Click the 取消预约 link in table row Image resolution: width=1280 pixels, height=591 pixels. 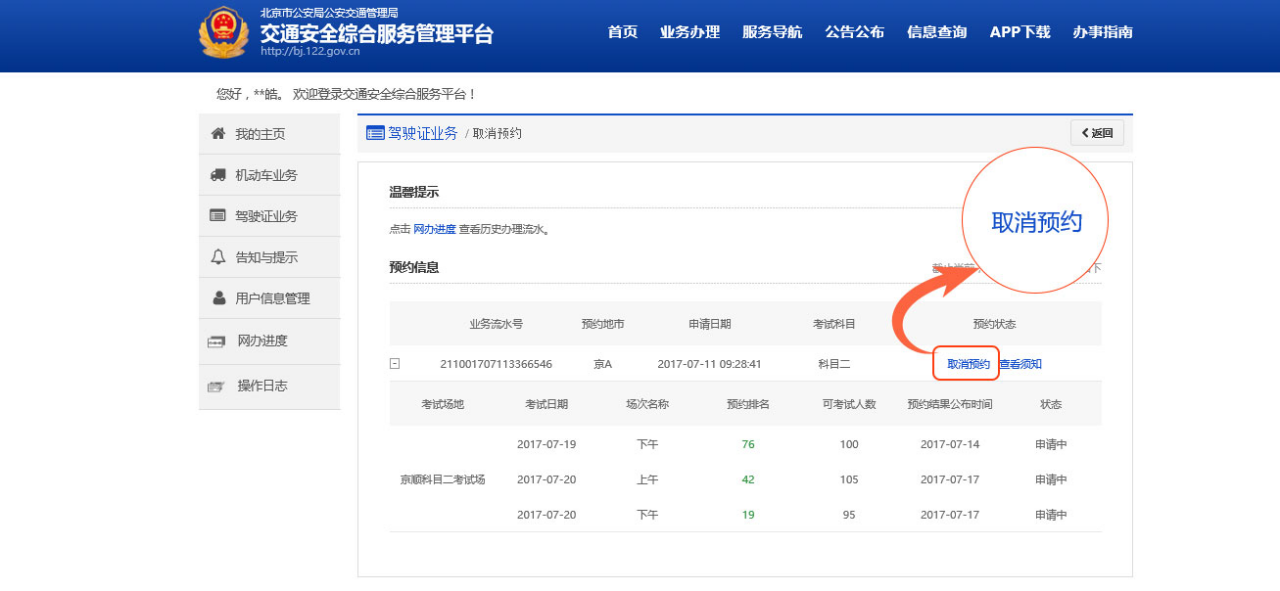pos(968,364)
